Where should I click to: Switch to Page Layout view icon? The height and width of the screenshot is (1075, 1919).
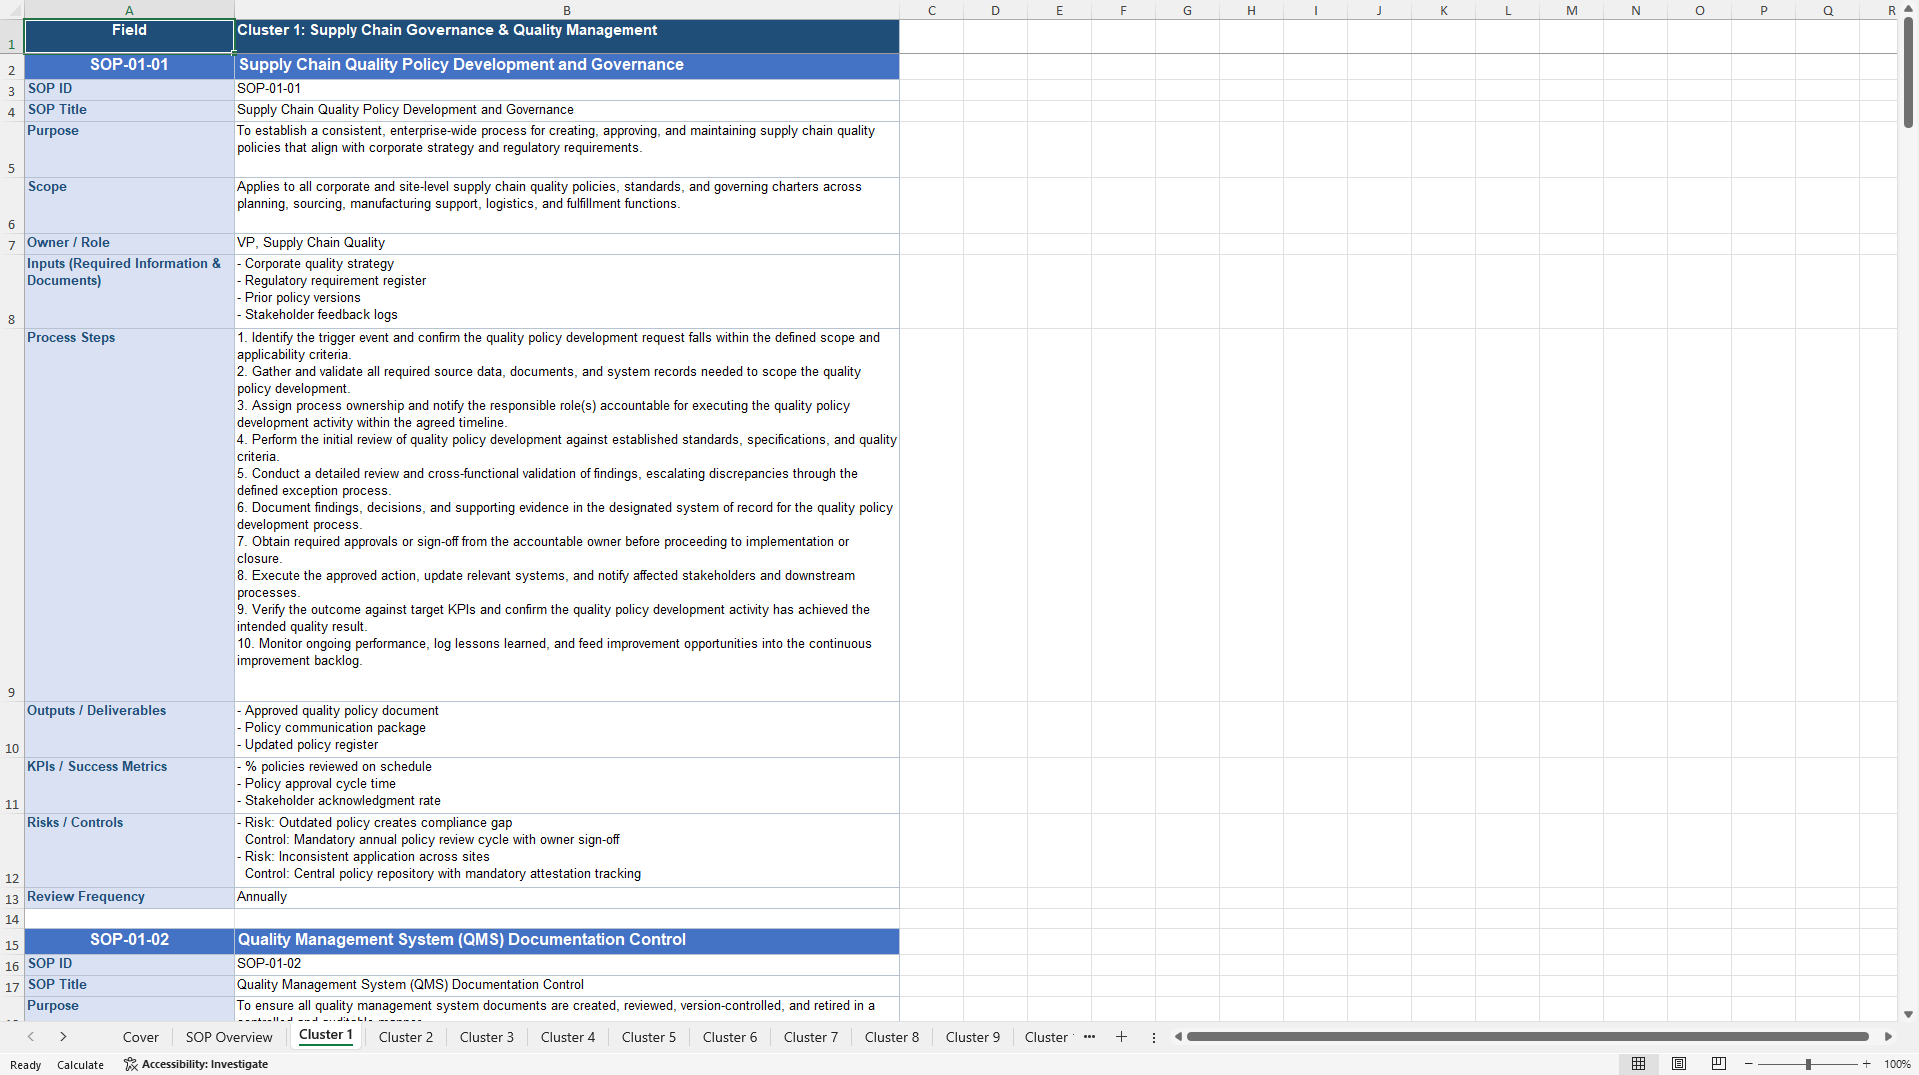tap(1679, 1064)
